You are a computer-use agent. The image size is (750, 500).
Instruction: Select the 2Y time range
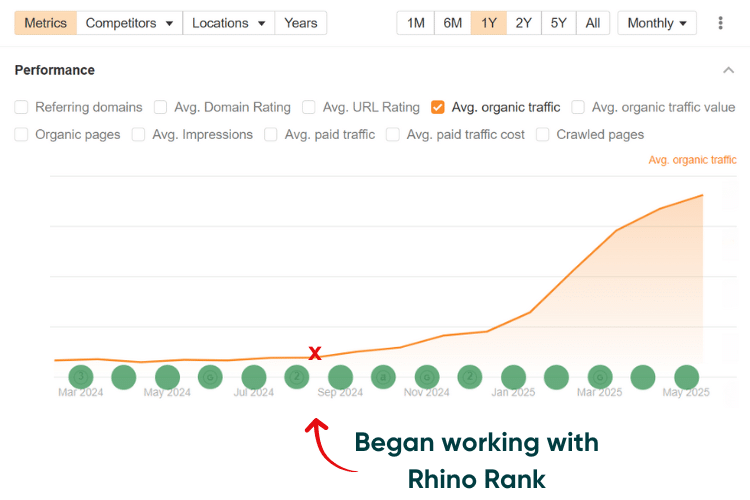click(x=524, y=23)
